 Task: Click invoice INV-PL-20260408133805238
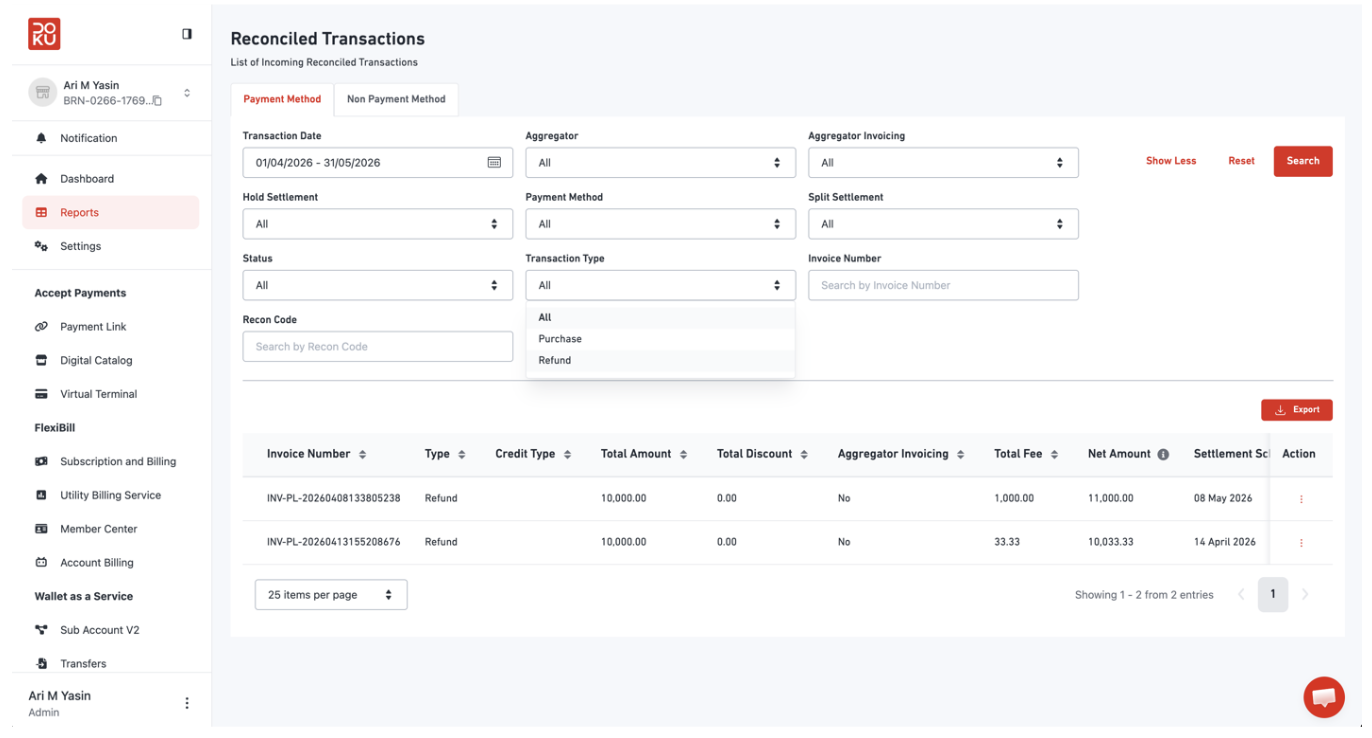333,498
